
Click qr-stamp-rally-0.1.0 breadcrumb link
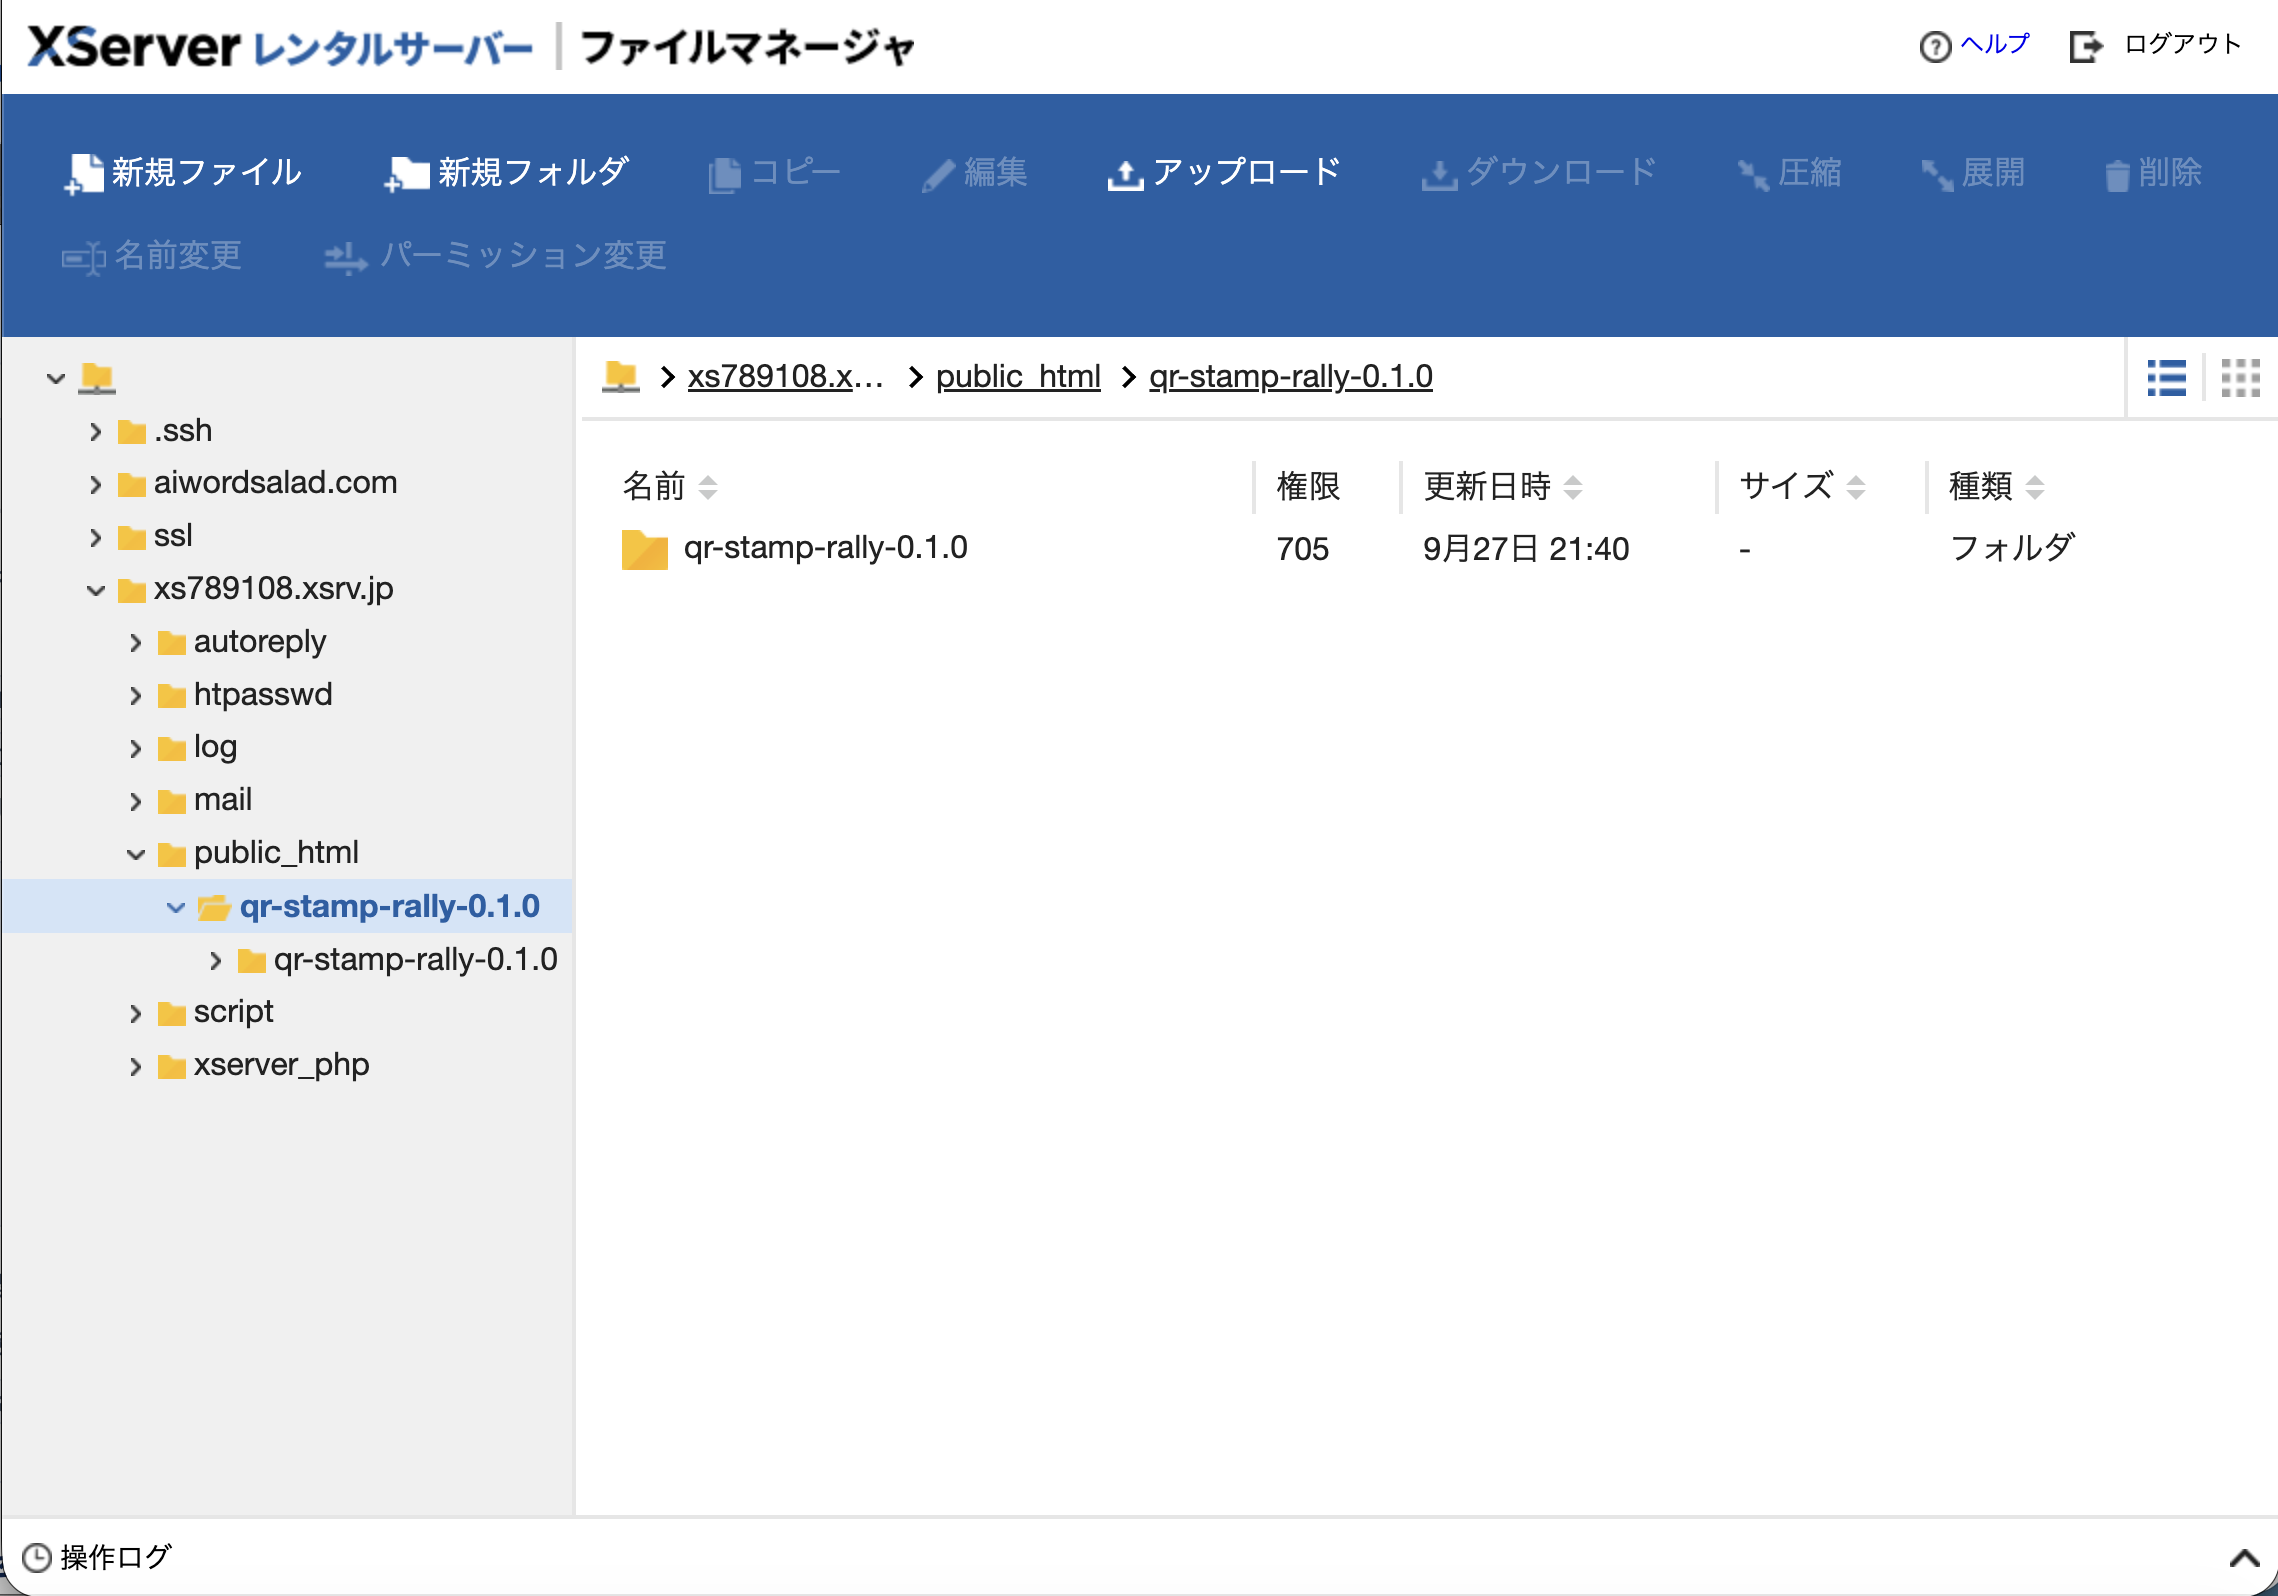[1291, 377]
